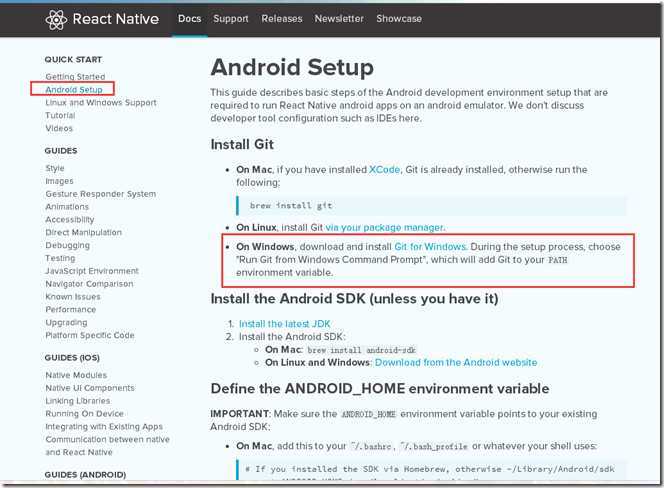Click the PATH inline code text
Viewport: 664px width, 488px height.
pyautogui.click(x=557, y=260)
